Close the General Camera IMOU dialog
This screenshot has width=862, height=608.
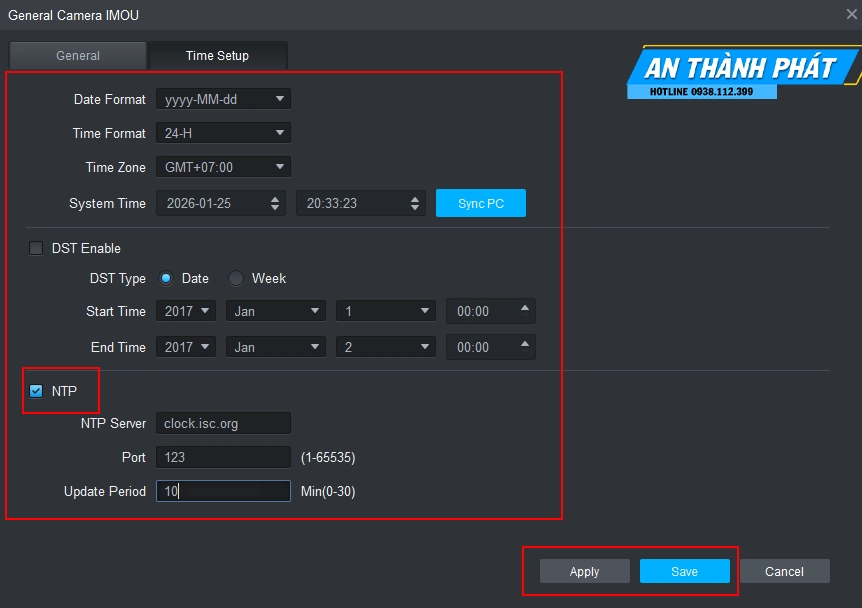point(851,13)
